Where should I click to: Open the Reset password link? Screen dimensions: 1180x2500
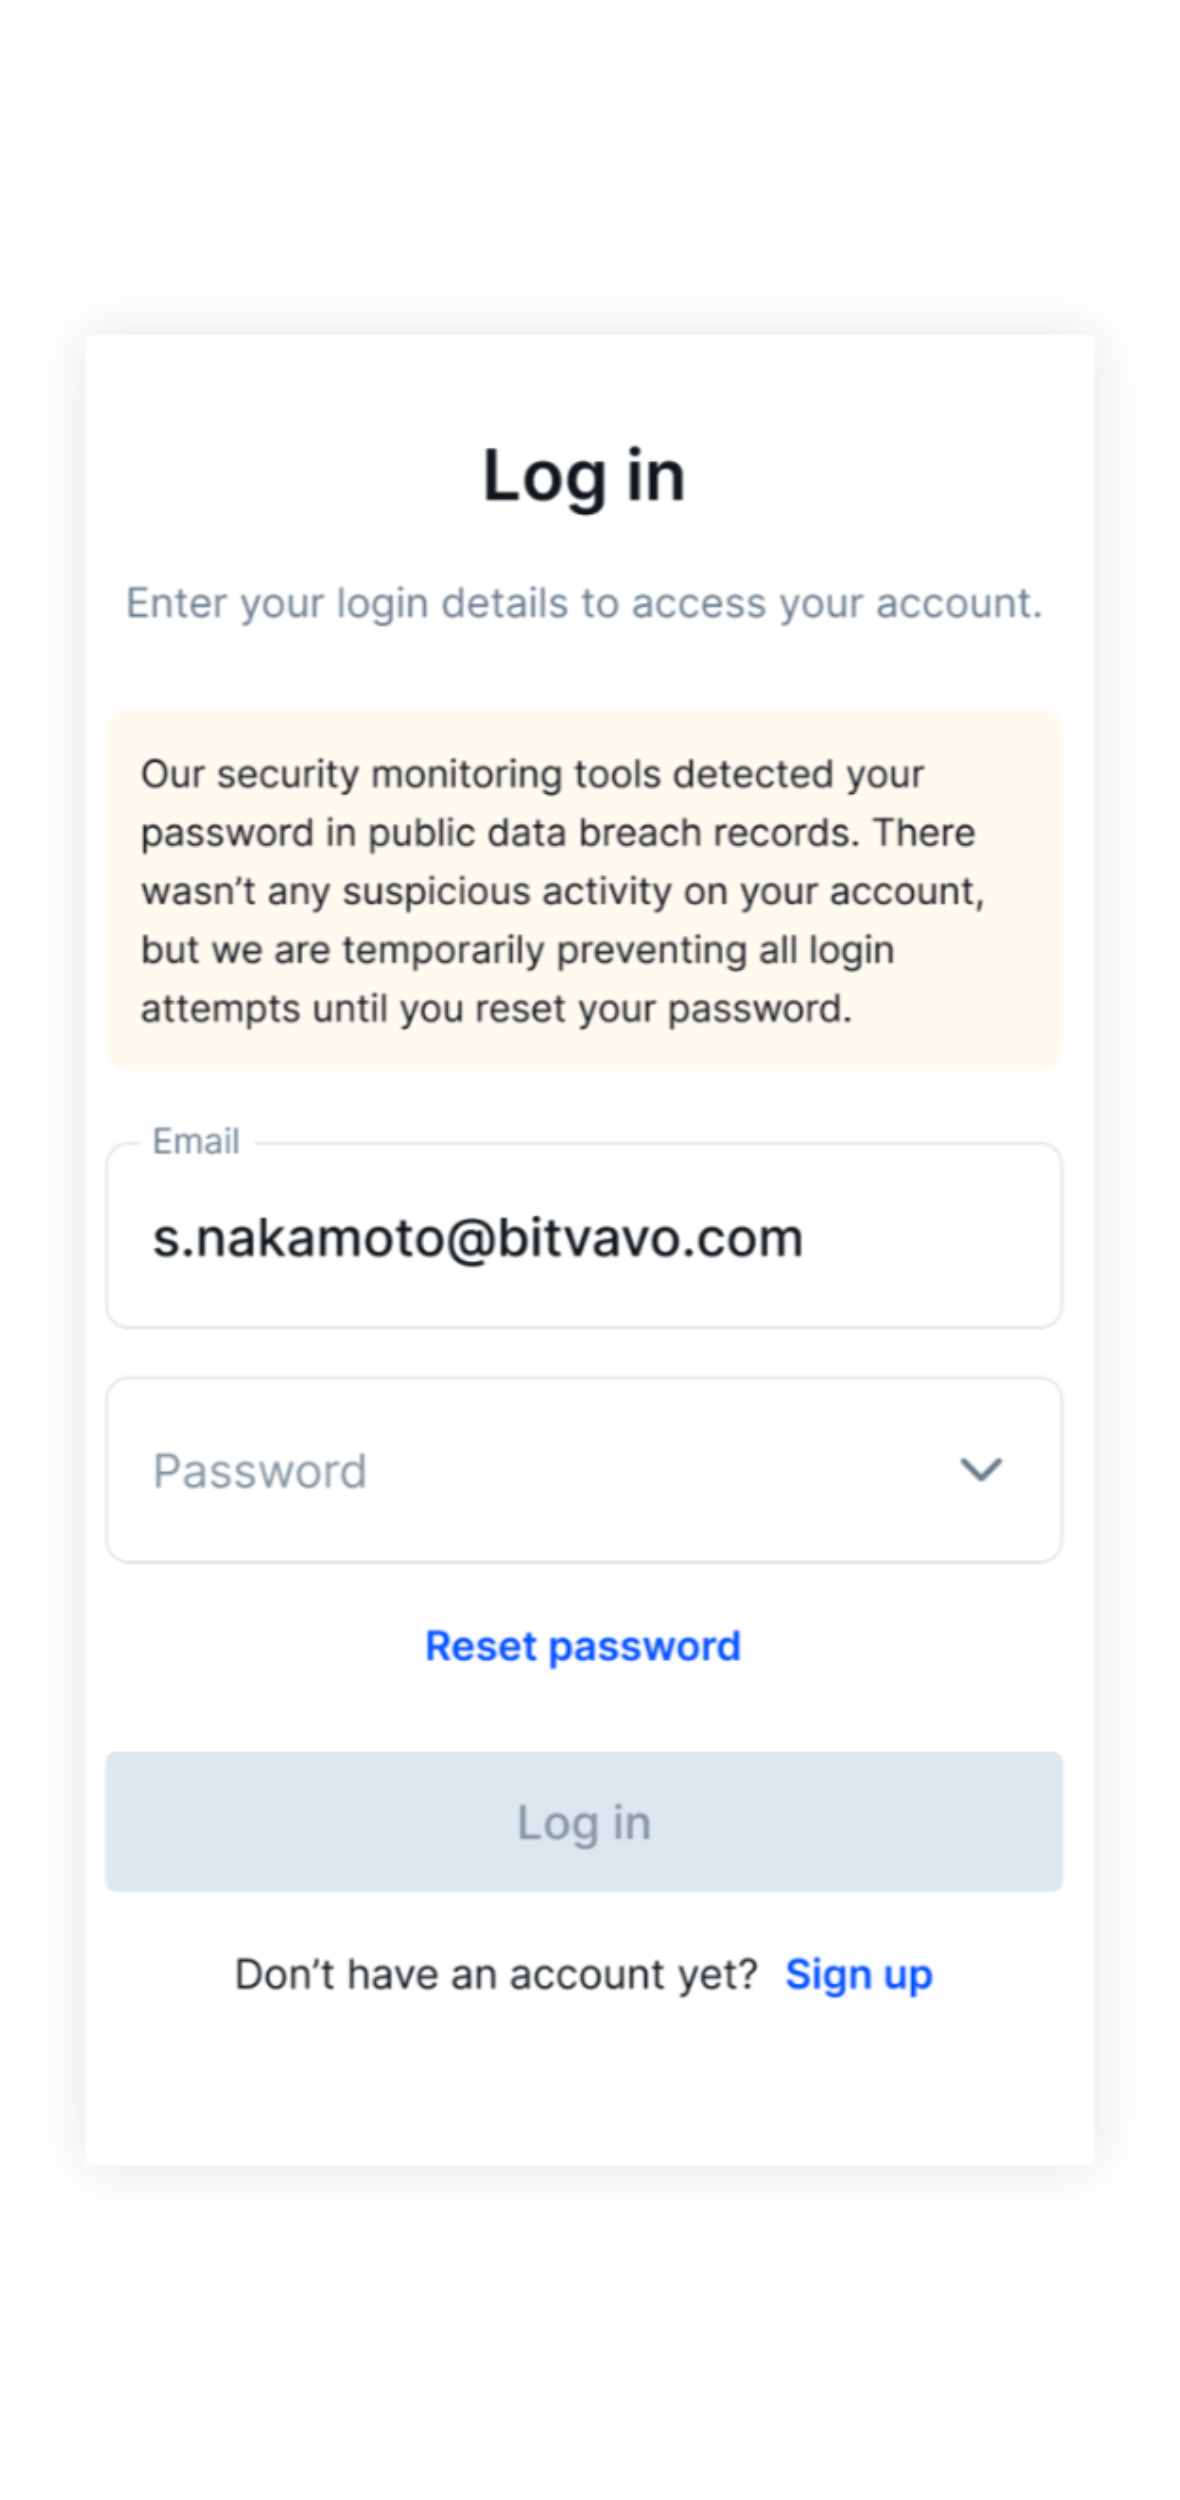tap(583, 1646)
